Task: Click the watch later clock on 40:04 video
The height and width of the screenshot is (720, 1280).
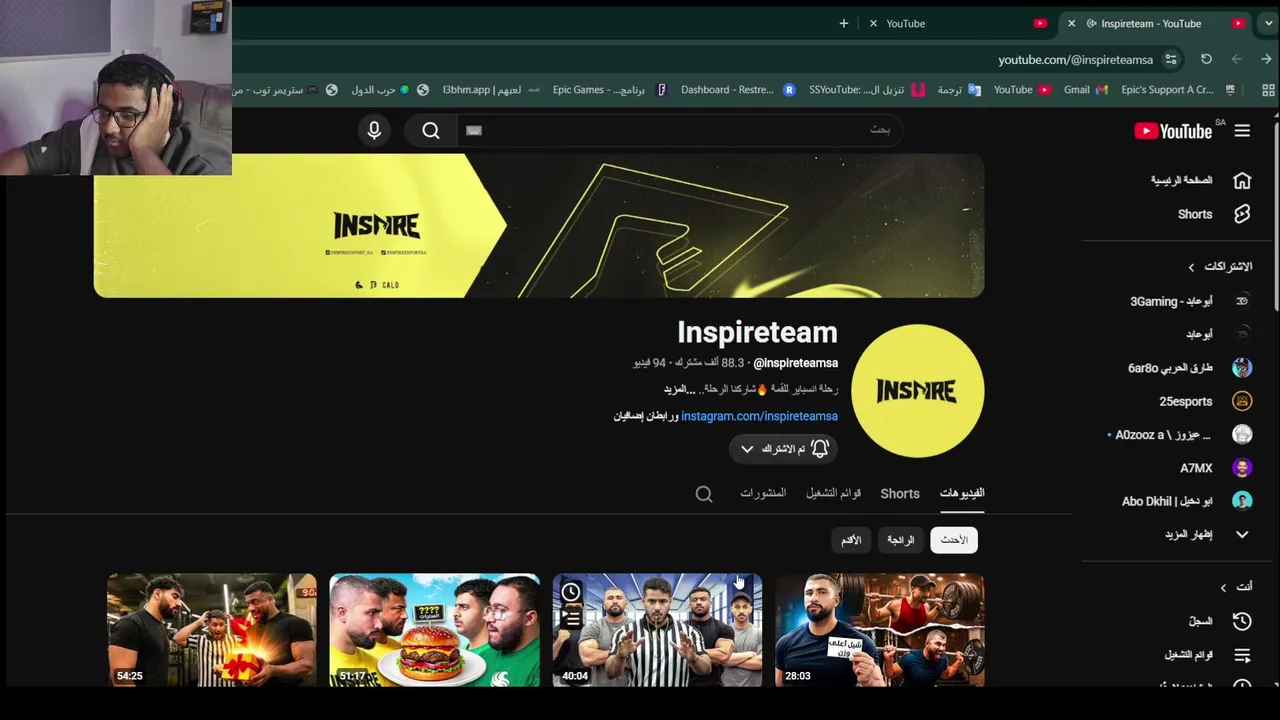Action: tap(570, 592)
